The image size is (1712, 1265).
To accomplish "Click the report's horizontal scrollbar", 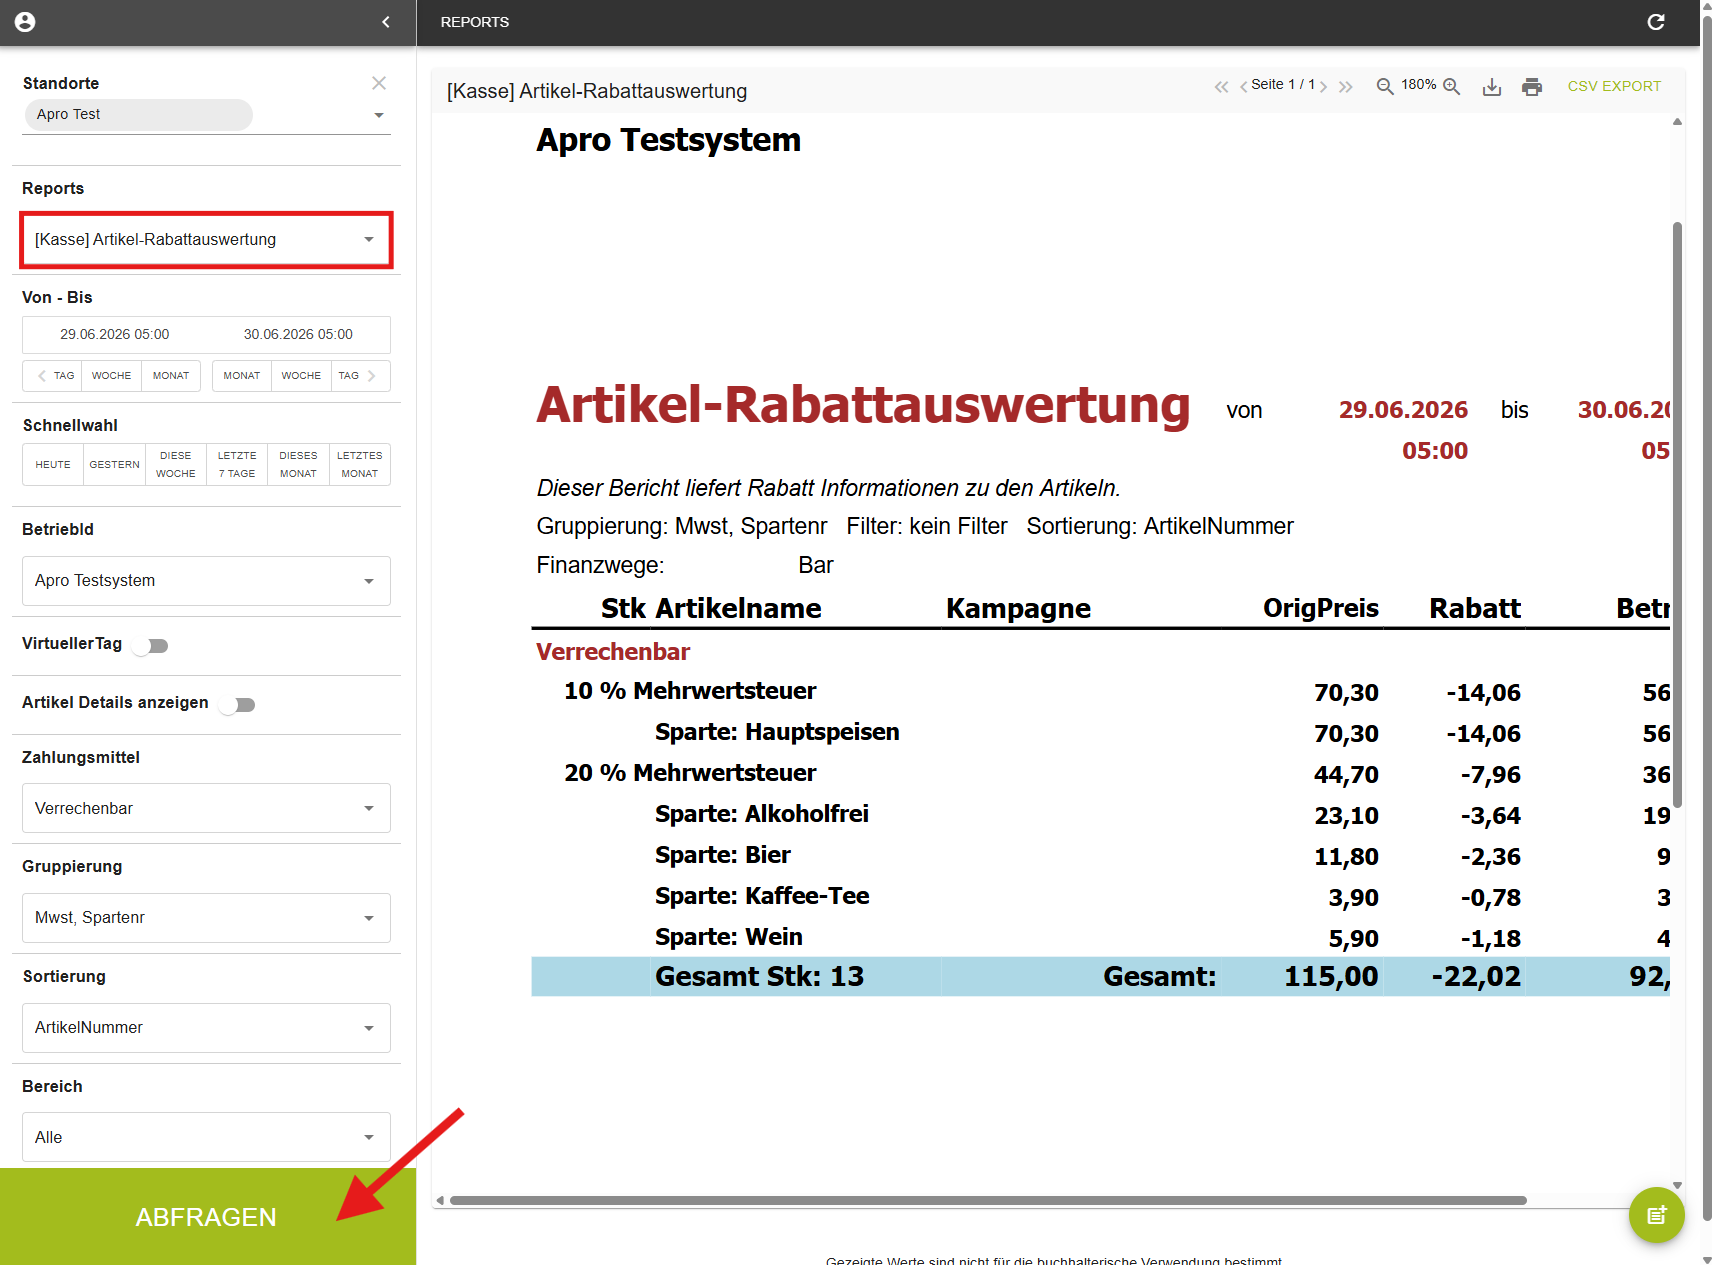I will tap(988, 1200).
